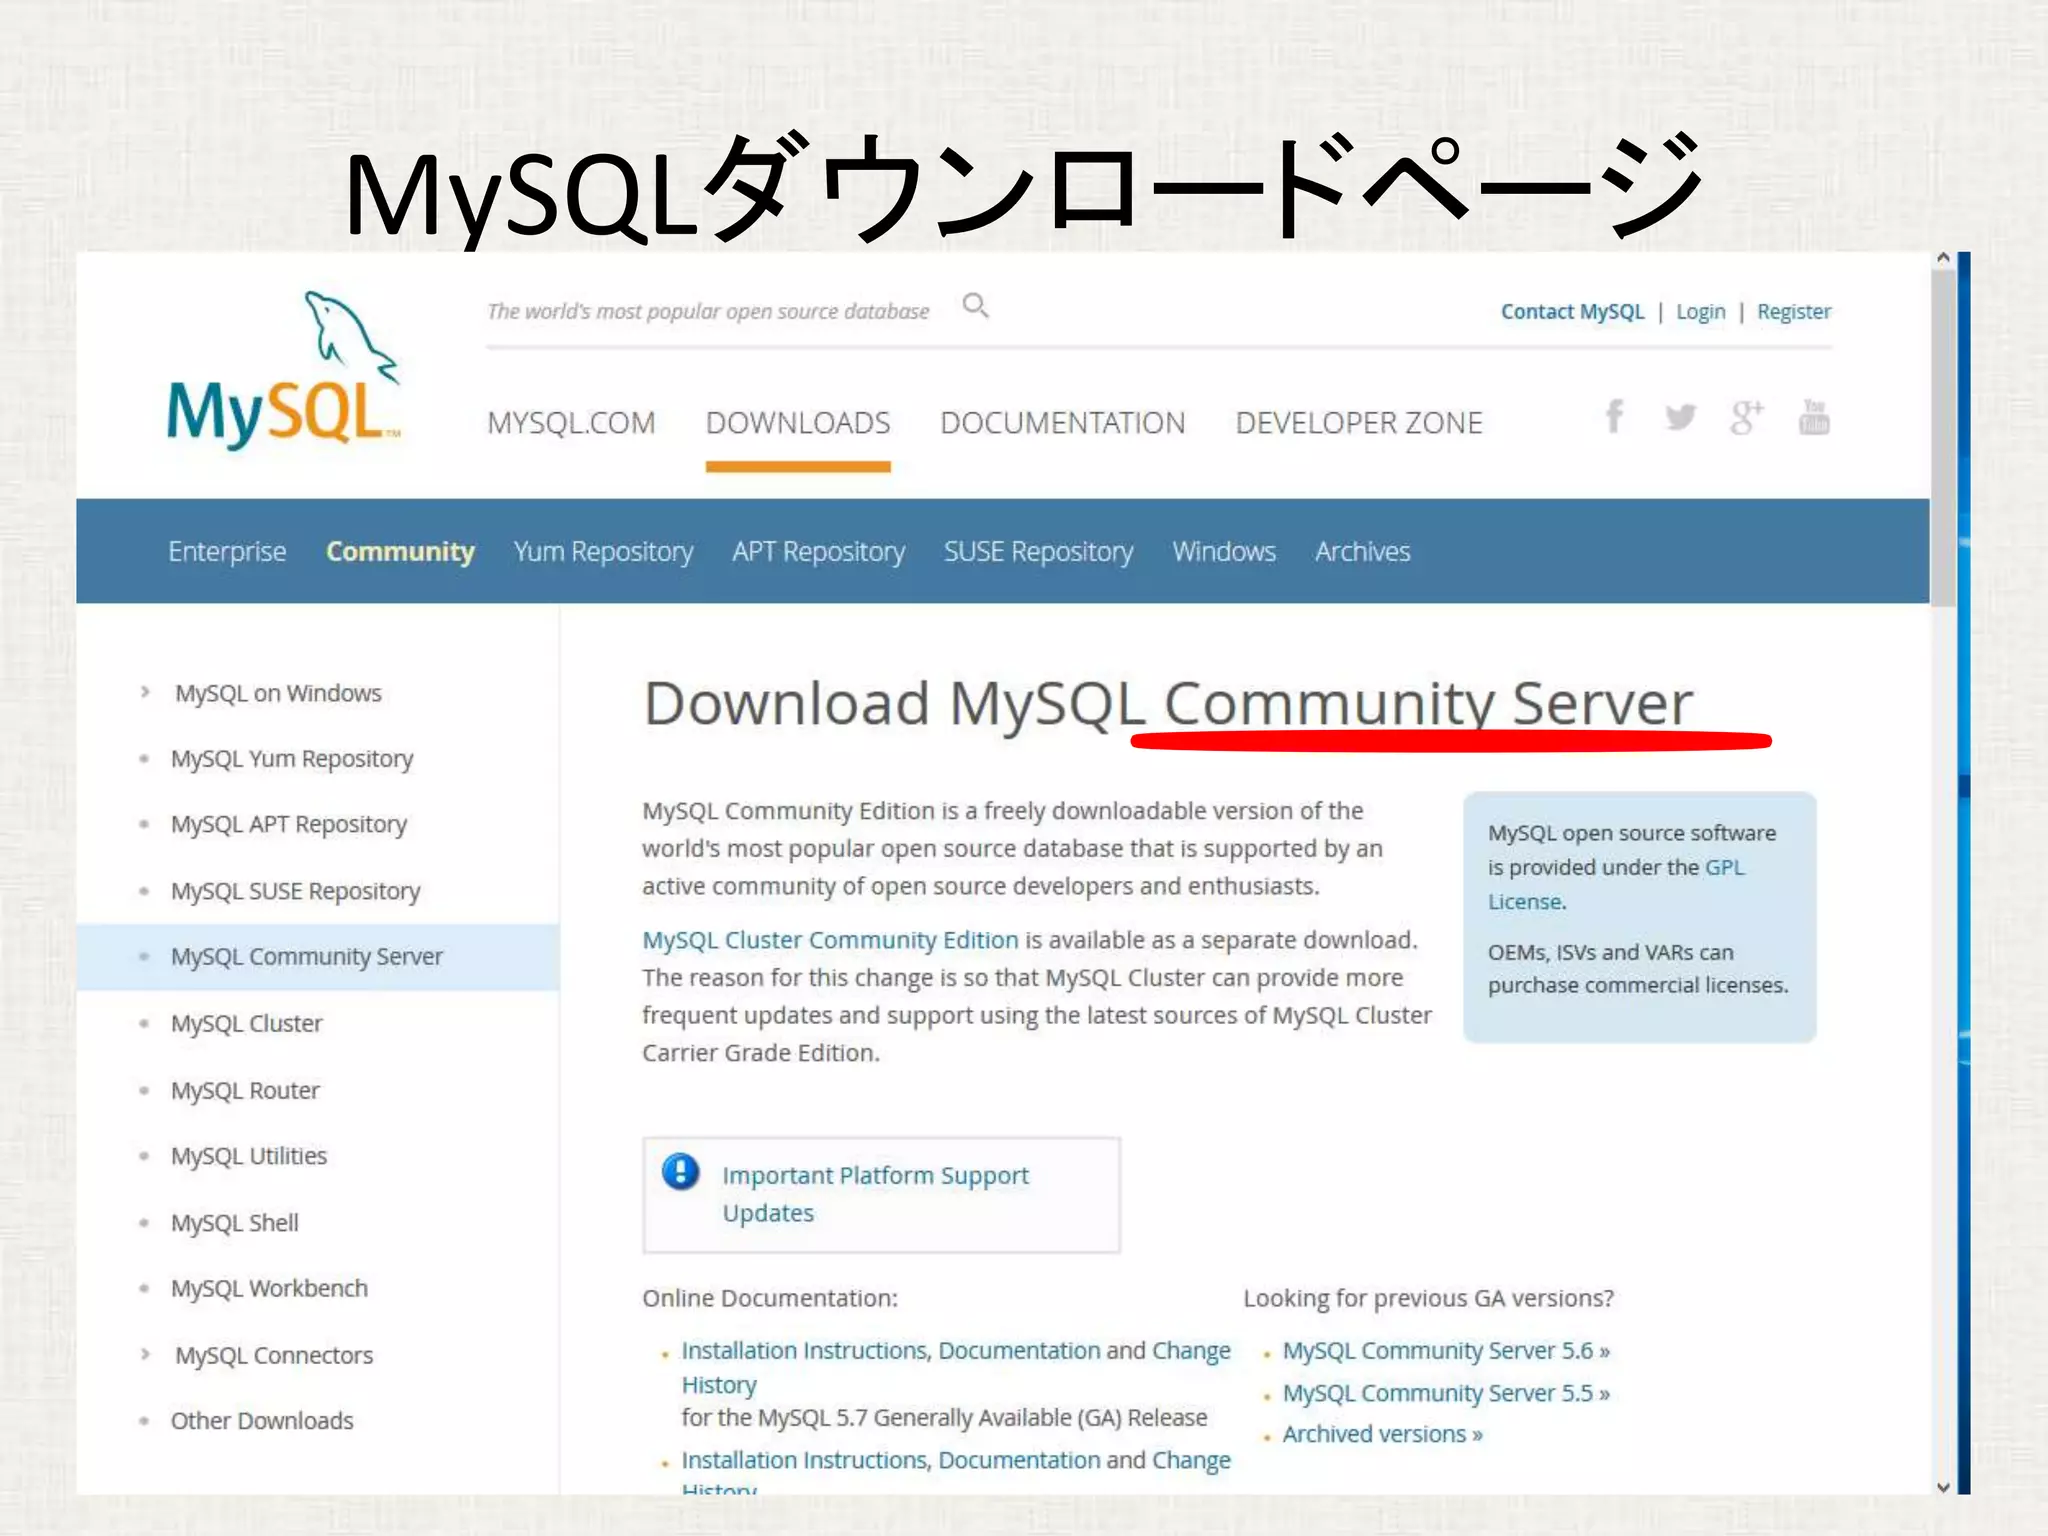Open Windows submenu item

(x=1224, y=551)
